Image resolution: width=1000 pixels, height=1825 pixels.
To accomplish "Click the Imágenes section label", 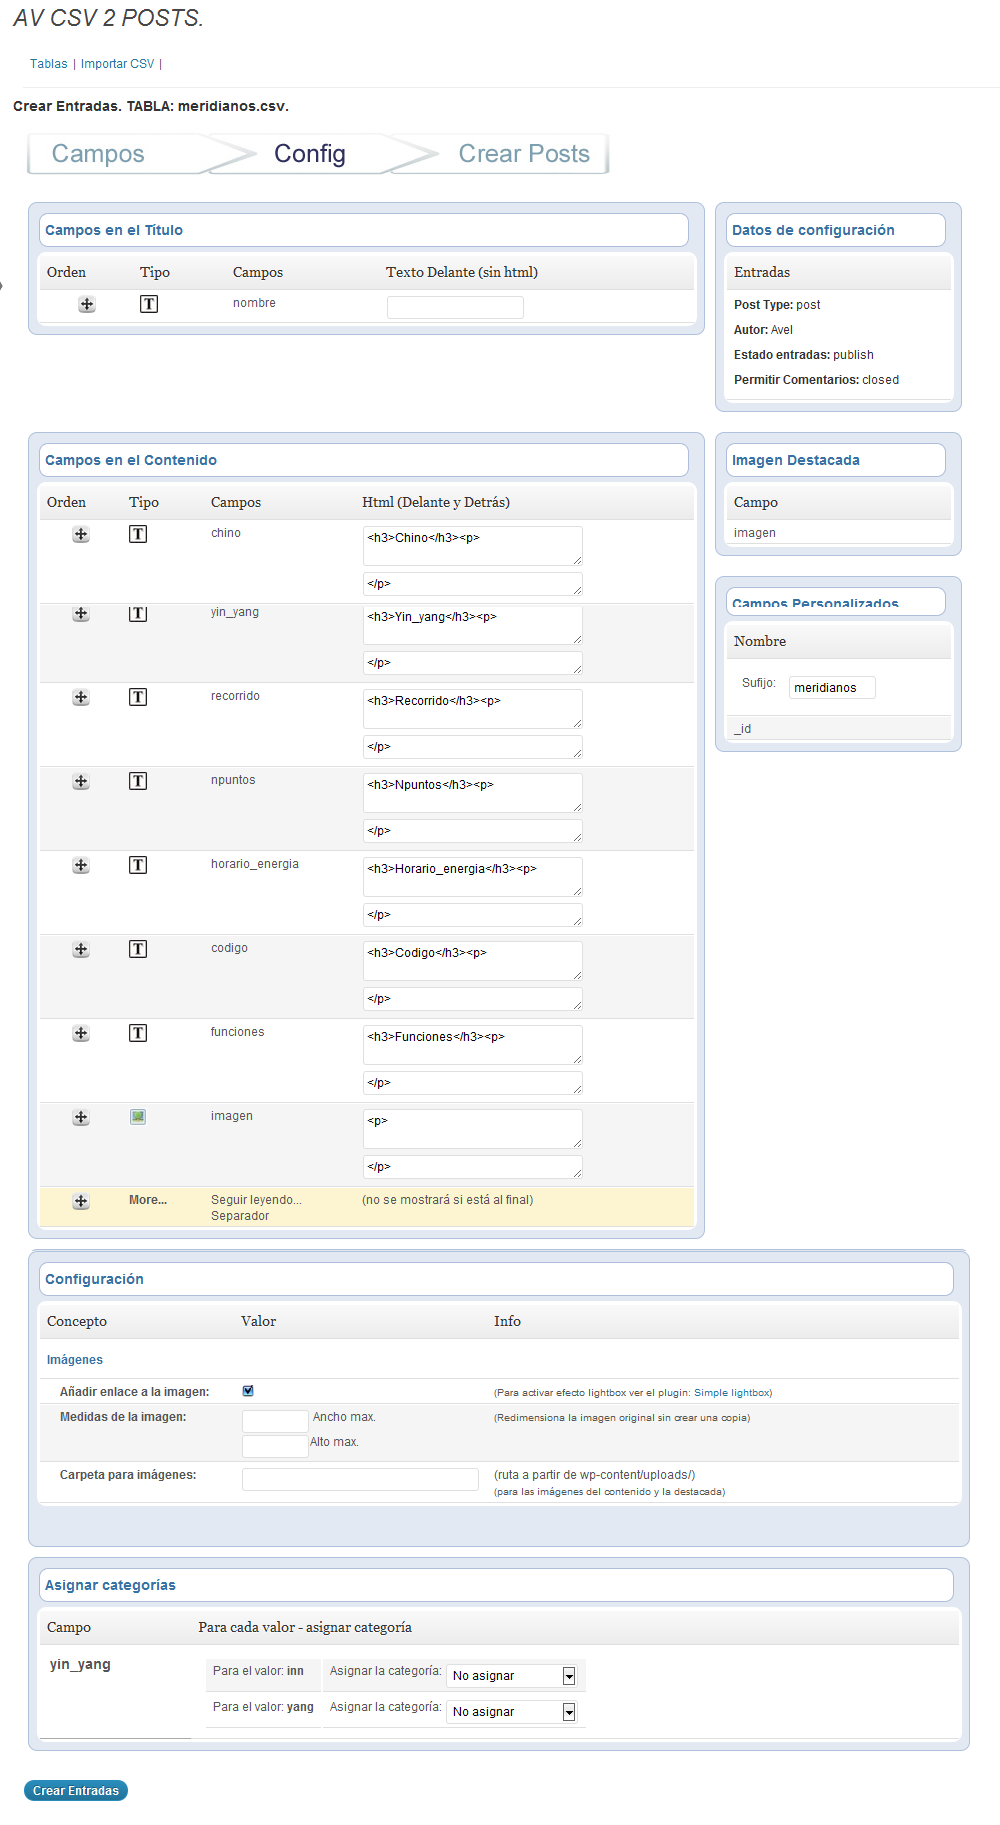I will (x=75, y=1360).
